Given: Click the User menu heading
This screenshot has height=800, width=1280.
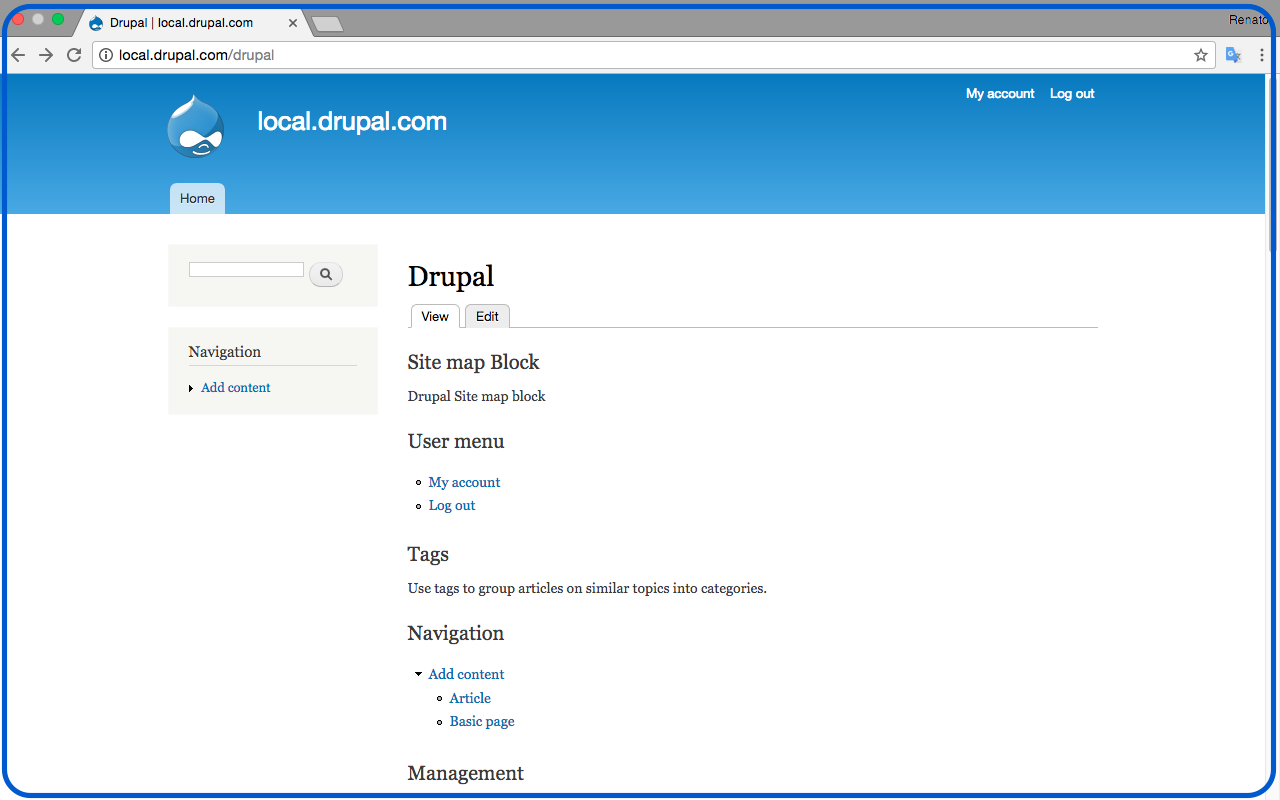Looking at the screenshot, I should click(x=456, y=441).
